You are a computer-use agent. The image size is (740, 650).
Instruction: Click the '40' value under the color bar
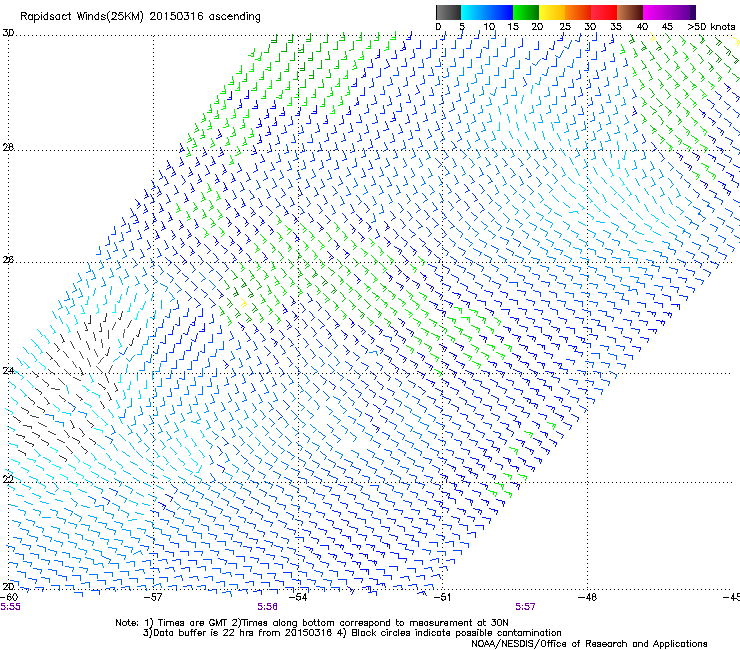click(x=642, y=27)
